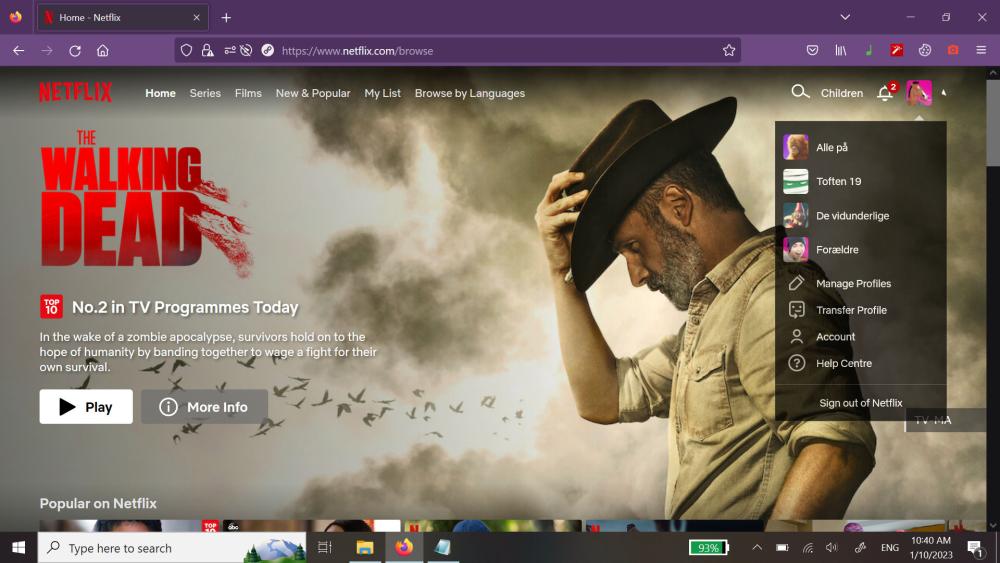Expand the Firefox list all tabs chevron

(845, 17)
